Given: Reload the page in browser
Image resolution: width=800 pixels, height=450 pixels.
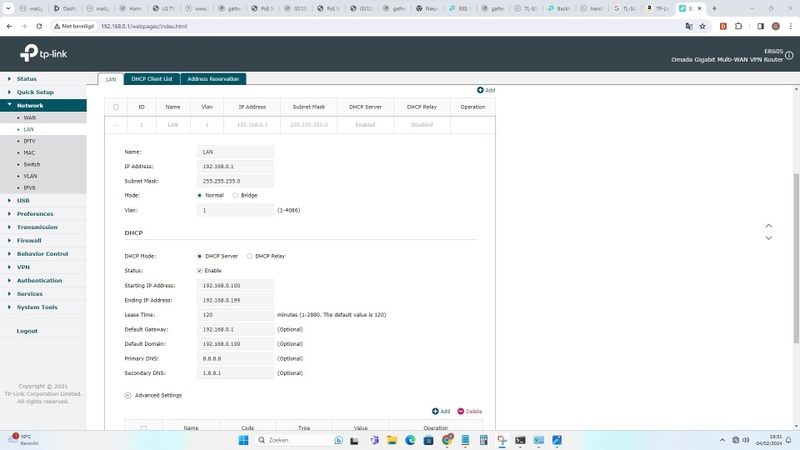Looking at the screenshot, I should pyautogui.click(x=39, y=26).
